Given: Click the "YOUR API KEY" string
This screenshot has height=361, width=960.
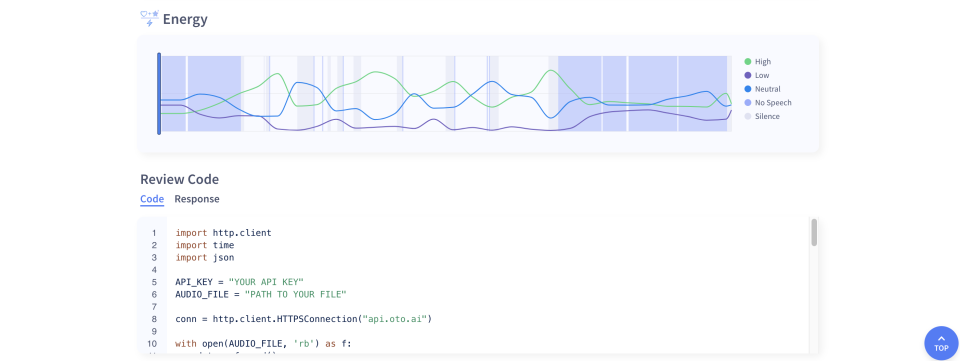Looking at the screenshot, I should click(x=266, y=282).
